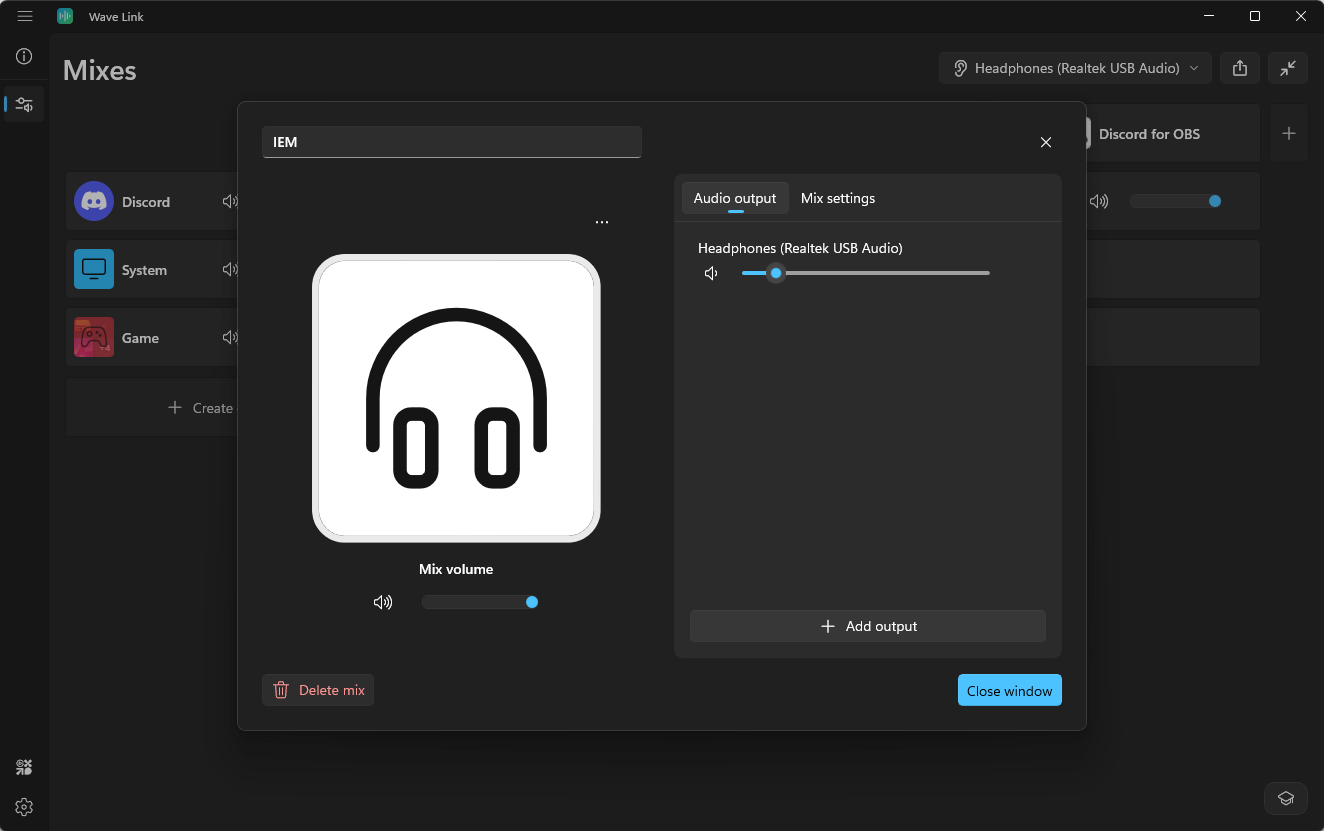Viewport: 1324px width, 831px height.
Task: Click the add mix plus button
Action: 1289,133
